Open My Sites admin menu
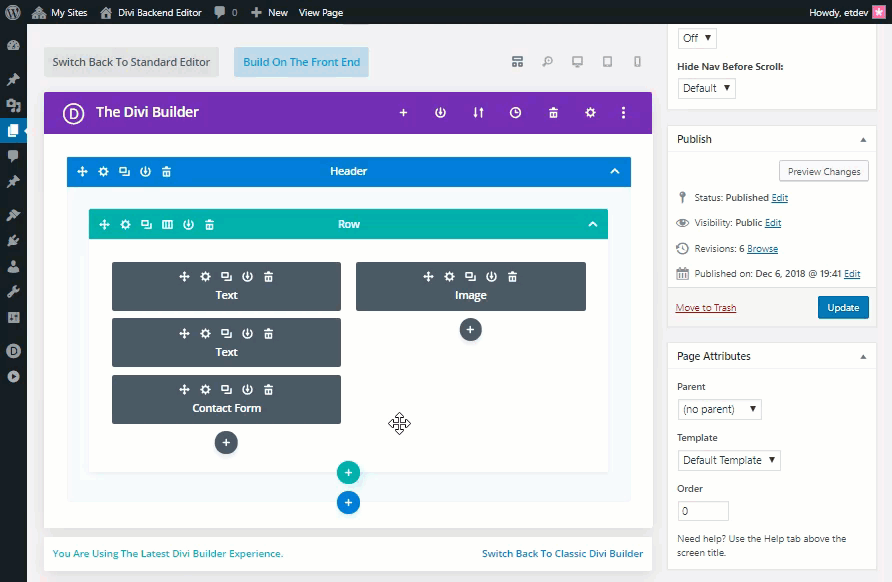892x582 pixels. (x=60, y=12)
